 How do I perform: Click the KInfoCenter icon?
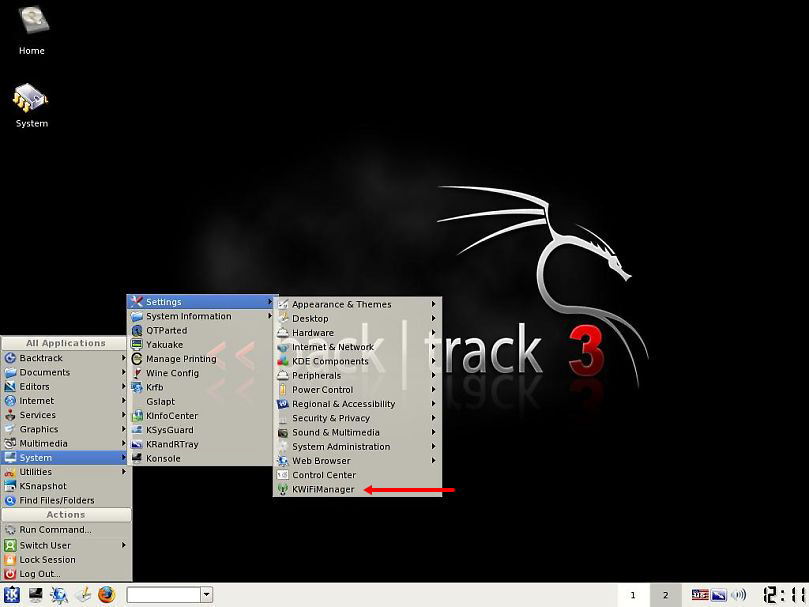[137, 416]
